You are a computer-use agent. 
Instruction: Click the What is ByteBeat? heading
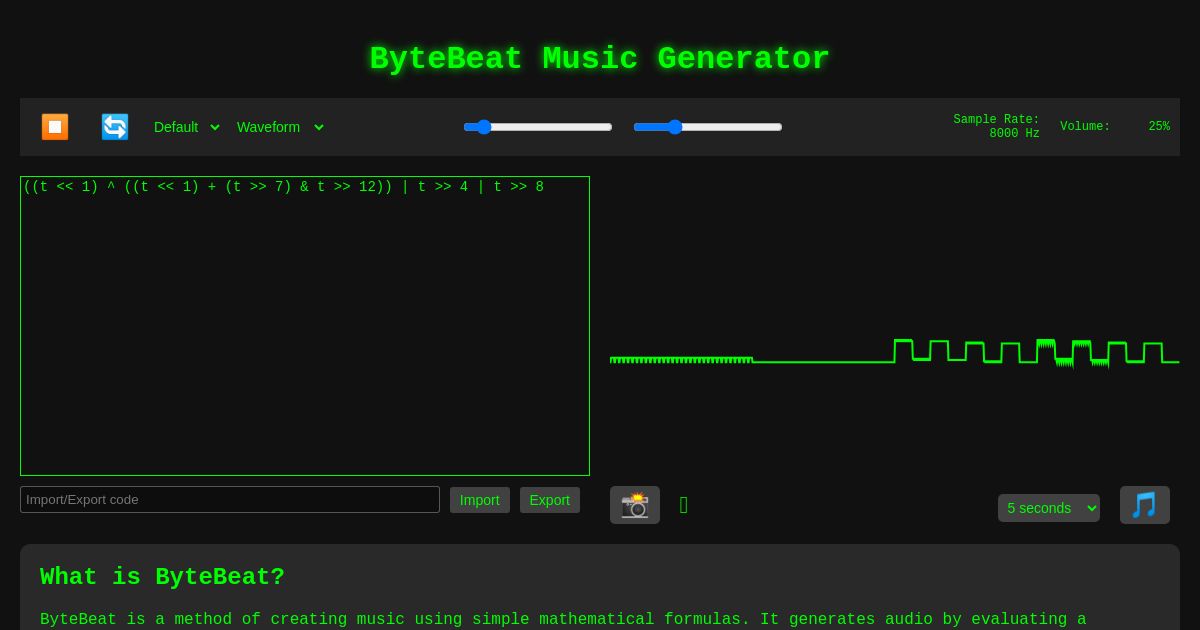[162, 577]
